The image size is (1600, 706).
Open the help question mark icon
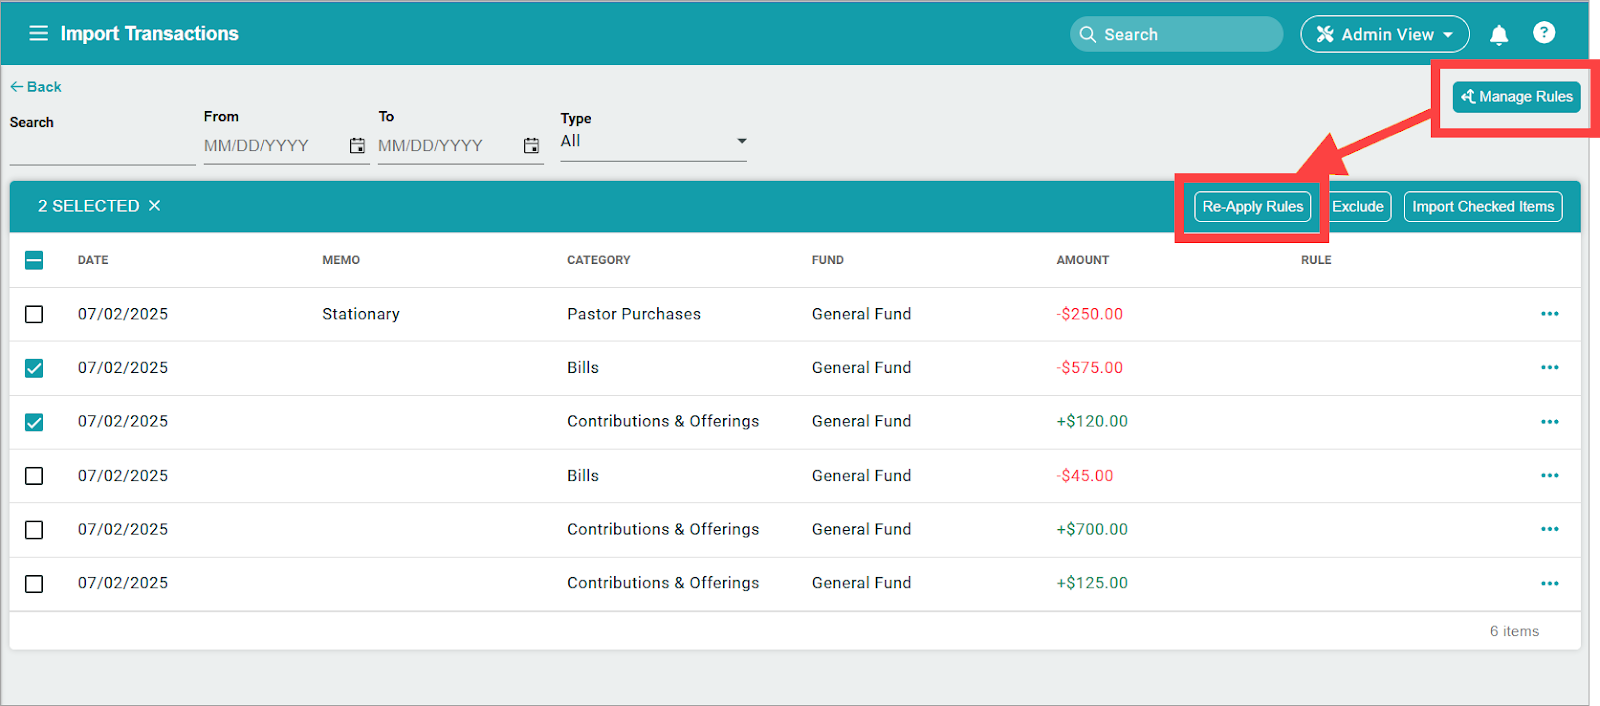tap(1543, 34)
